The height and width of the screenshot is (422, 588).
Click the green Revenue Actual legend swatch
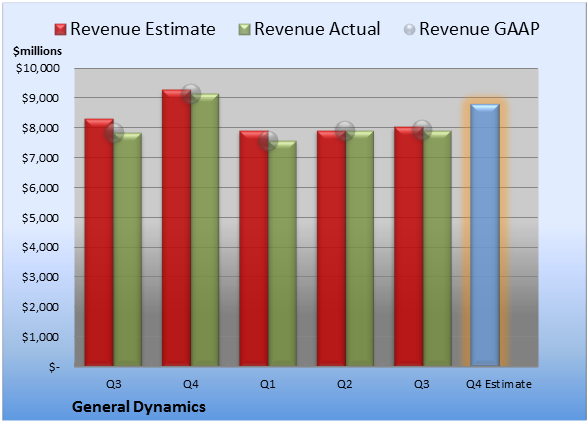pyautogui.click(x=244, y=30)
